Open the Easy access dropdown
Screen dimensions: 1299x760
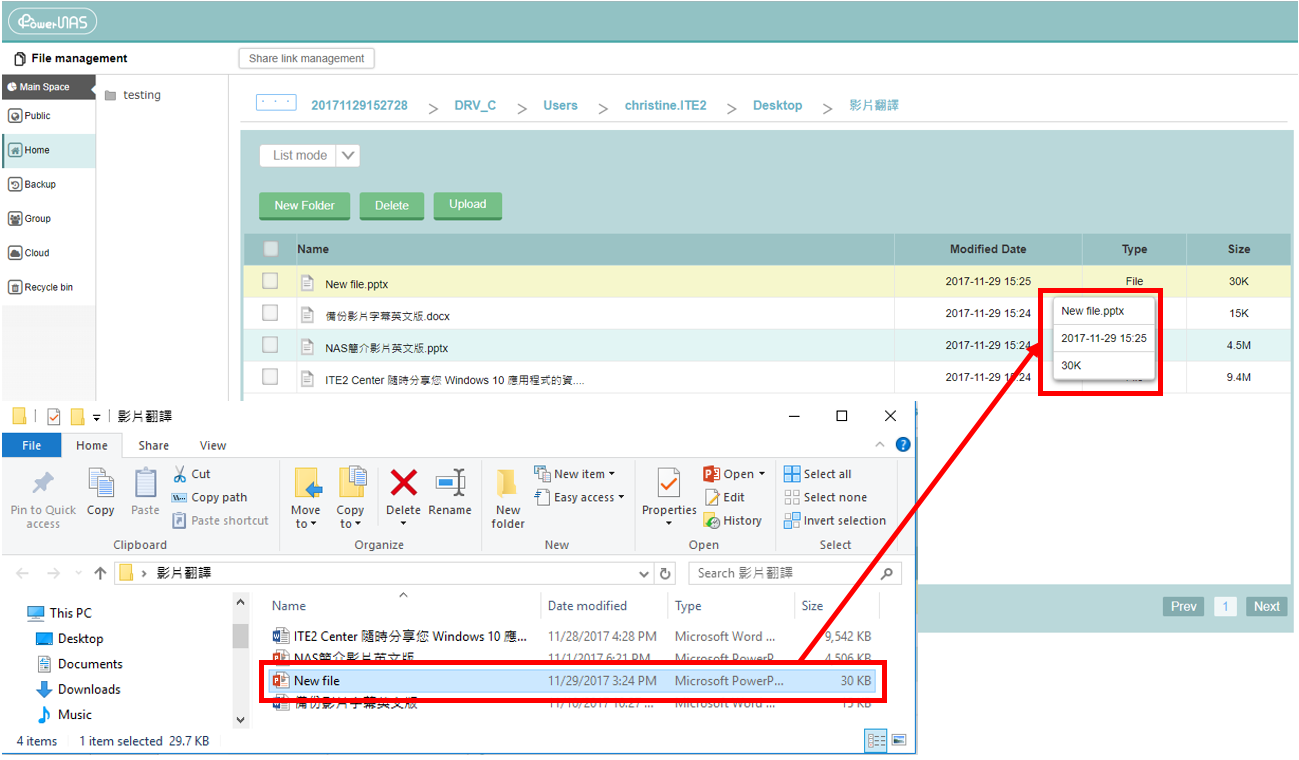pyautogui.click(x=579, y=497)
